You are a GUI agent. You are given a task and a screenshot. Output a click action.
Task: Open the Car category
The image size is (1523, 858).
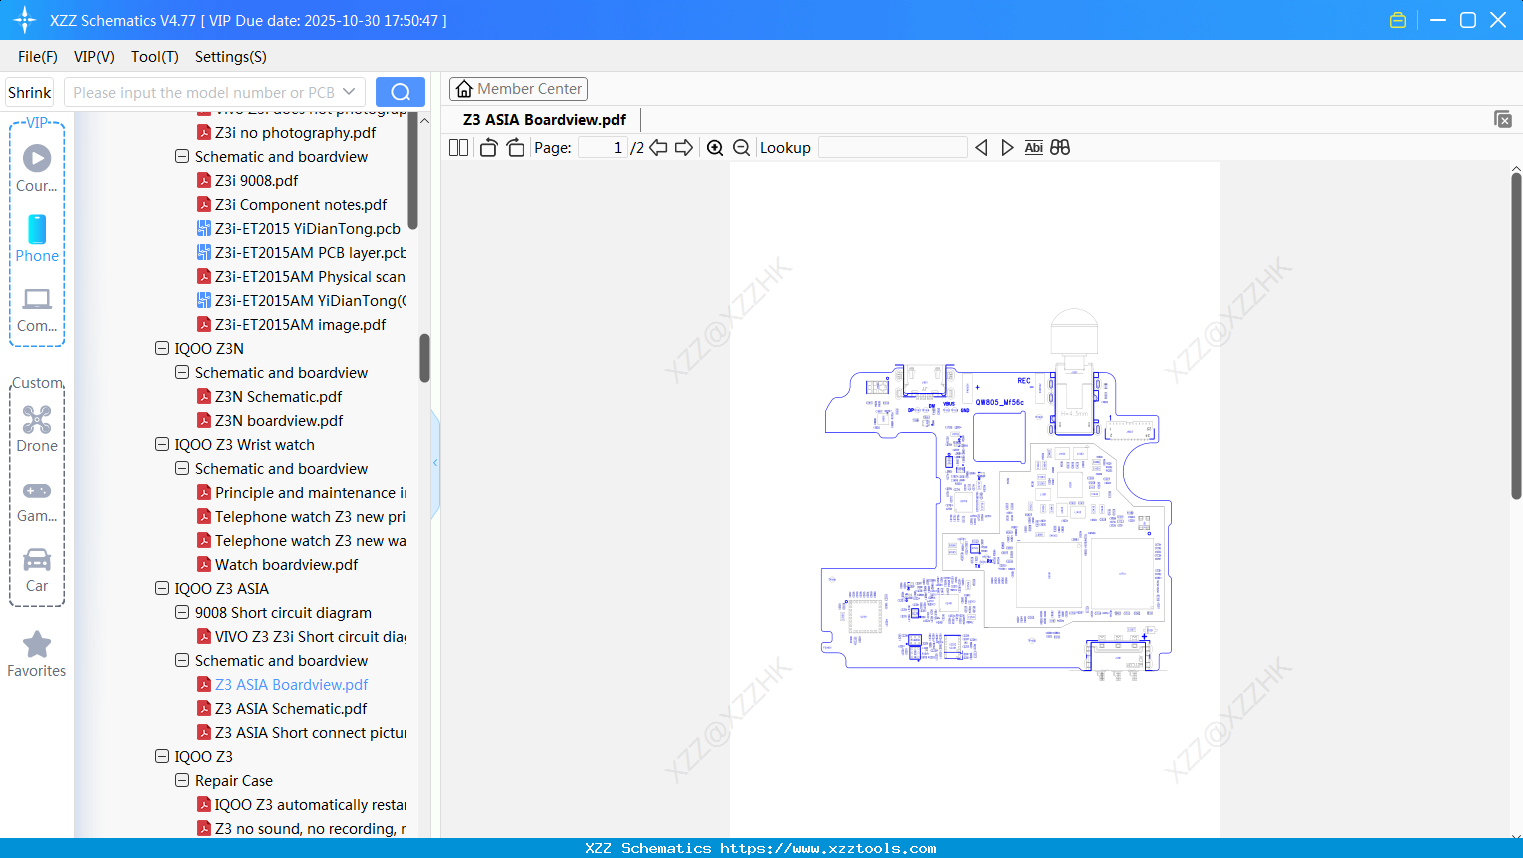point(37,570)
